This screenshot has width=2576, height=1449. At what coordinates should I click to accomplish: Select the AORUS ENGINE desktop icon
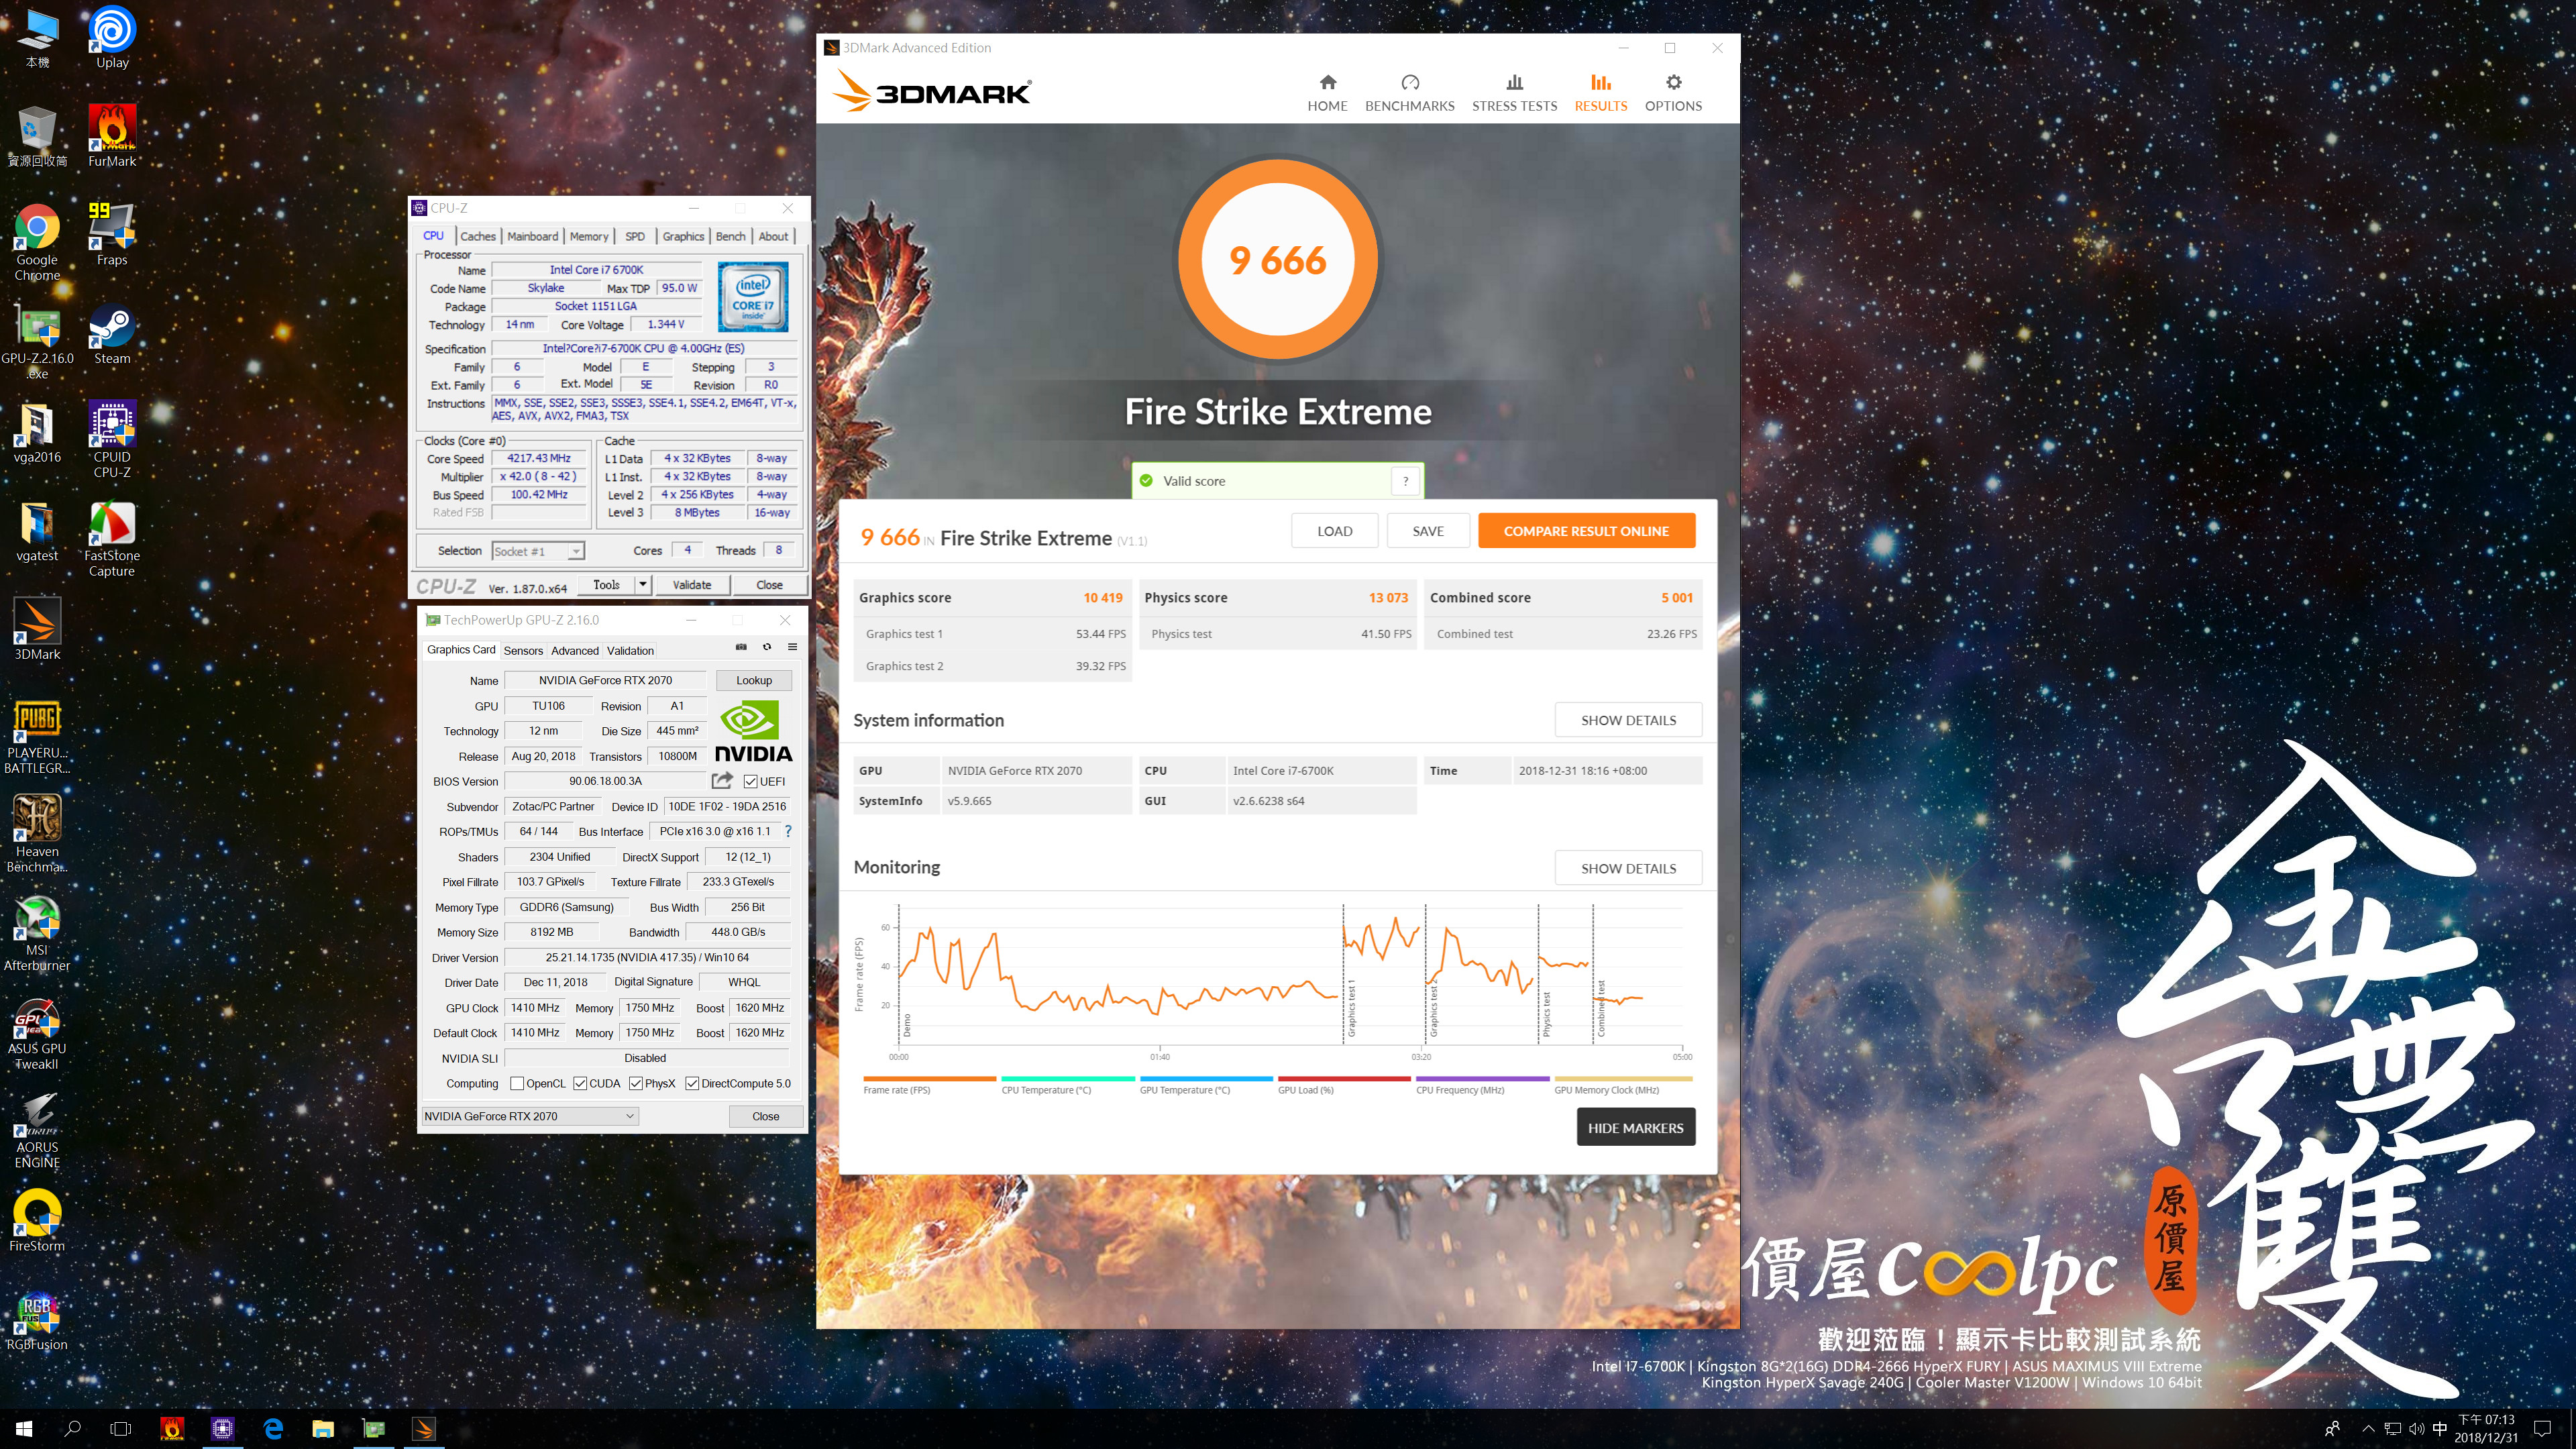click(x=37, y=1130)
